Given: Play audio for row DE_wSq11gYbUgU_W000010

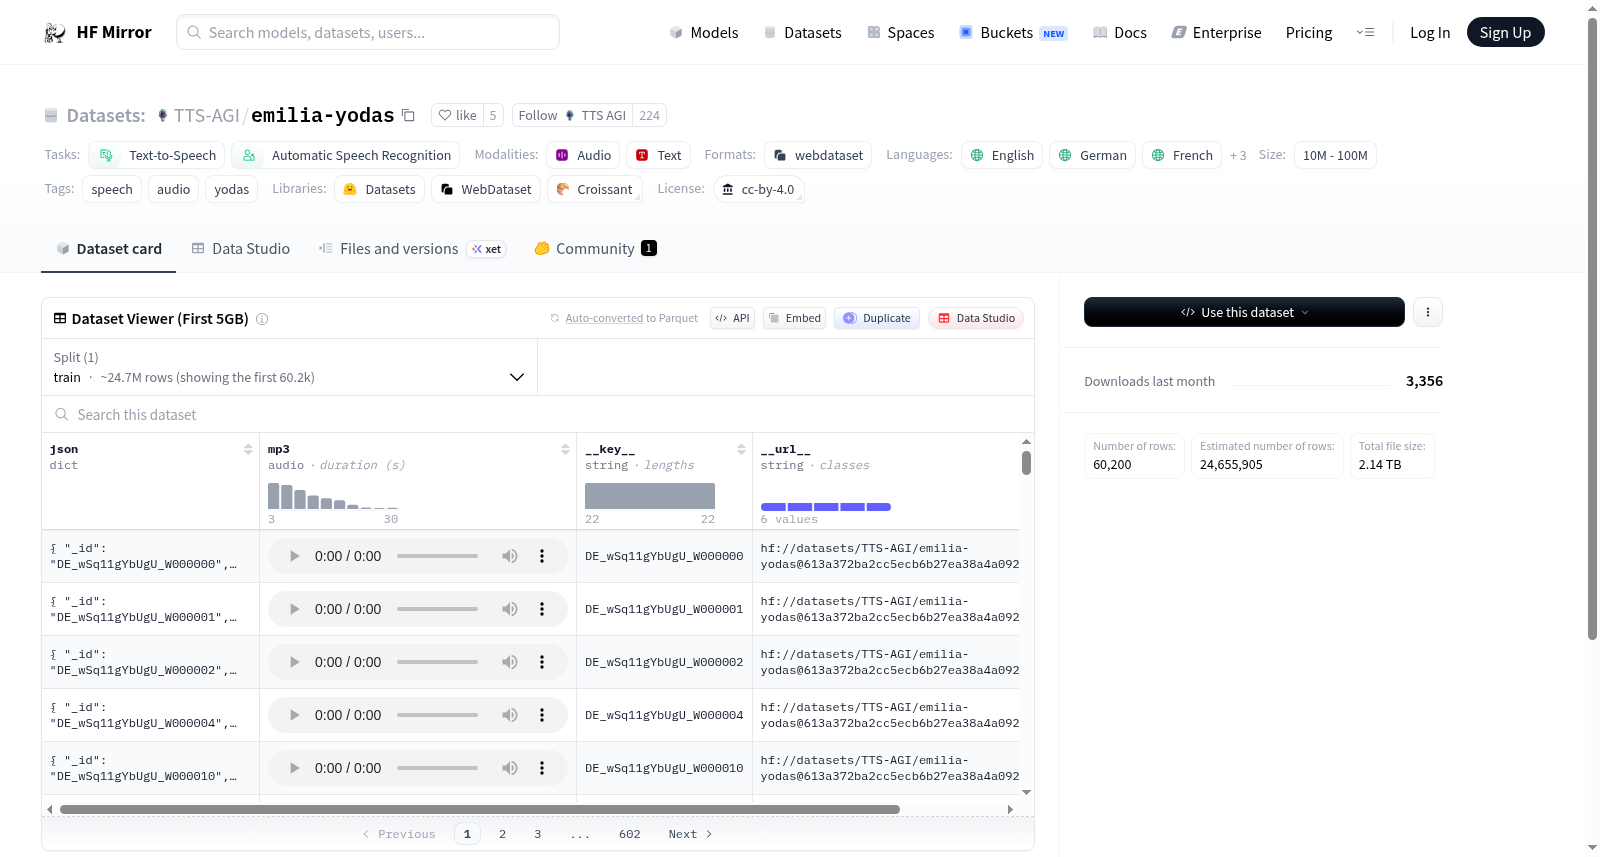Looking at the screenshot, I should (294, 768).
